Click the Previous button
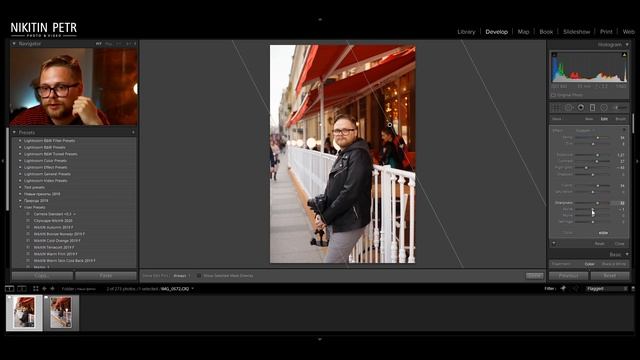This screenshot has width=640, height=360. coord(569,276)
